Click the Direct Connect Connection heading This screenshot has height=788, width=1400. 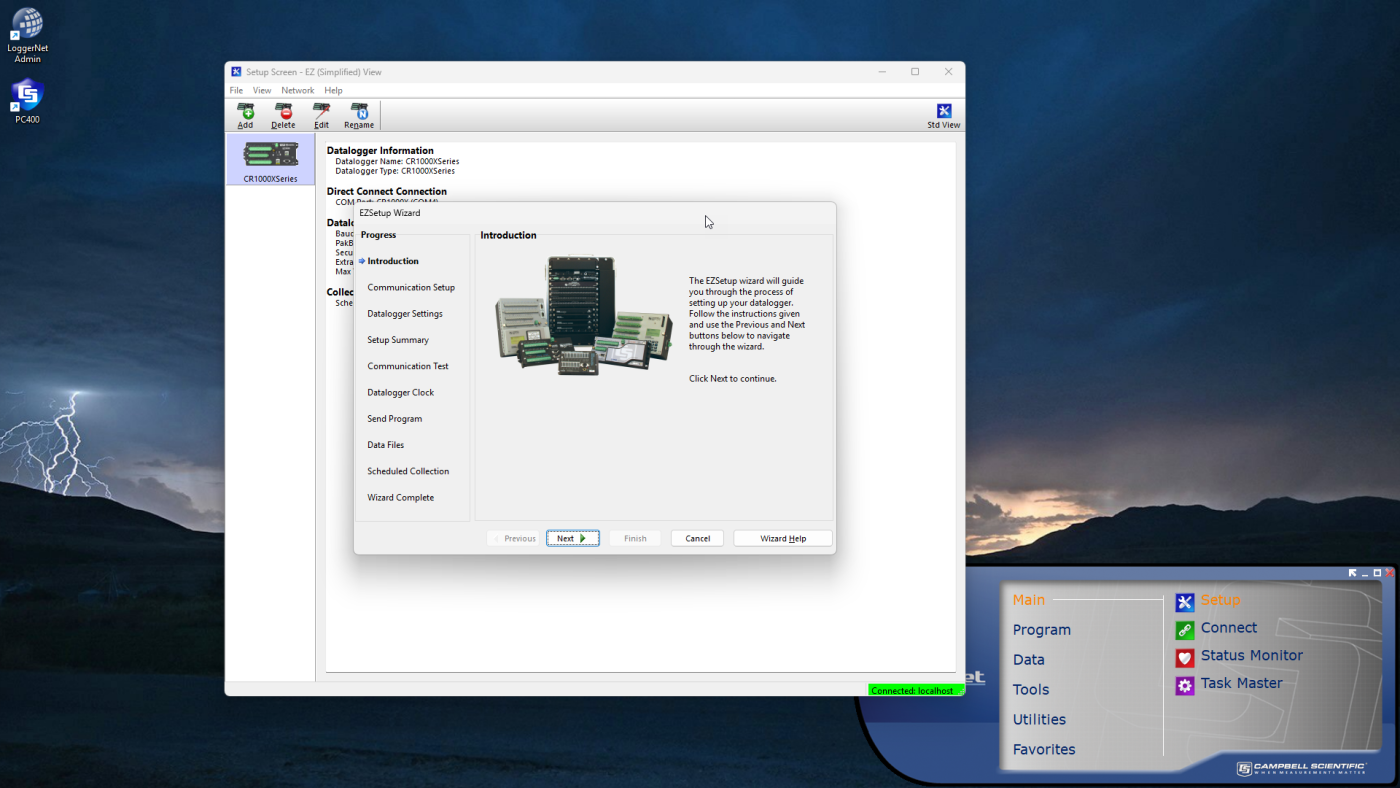coord(387,191)
